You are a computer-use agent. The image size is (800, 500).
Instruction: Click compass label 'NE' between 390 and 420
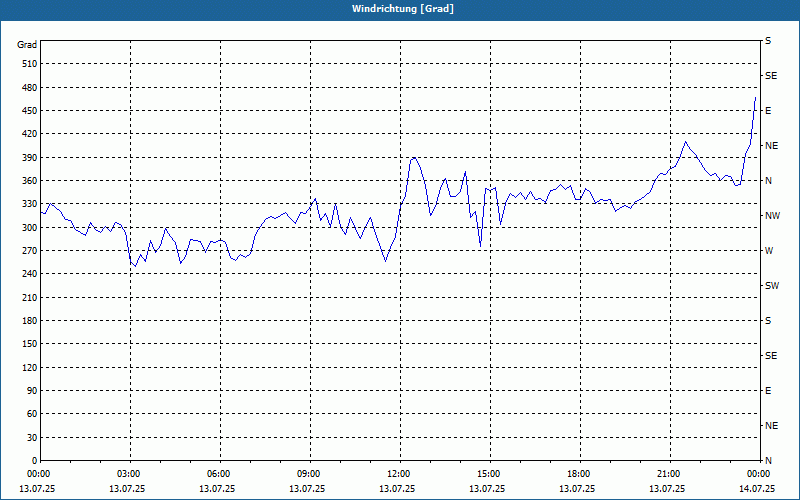[x=771, y=146]
